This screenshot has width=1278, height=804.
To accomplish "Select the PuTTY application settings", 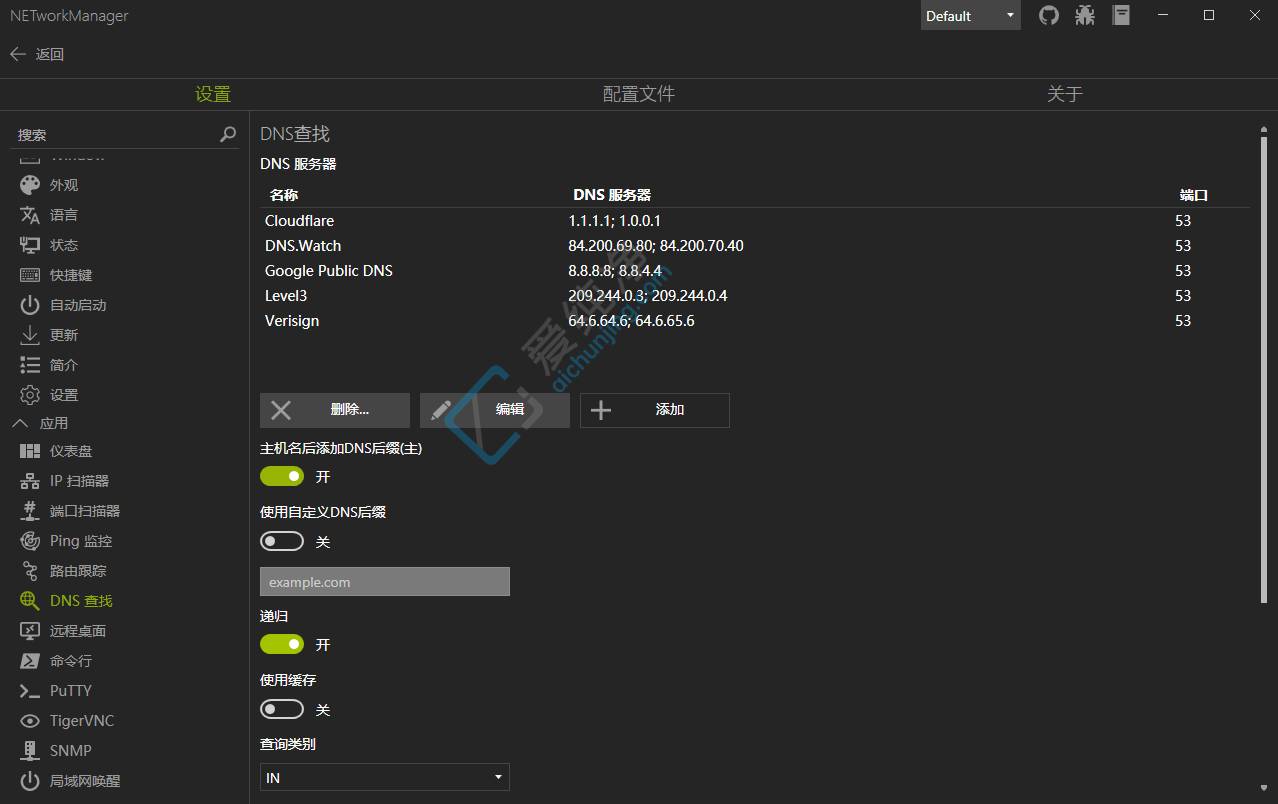I will click(x=70, y=691).
